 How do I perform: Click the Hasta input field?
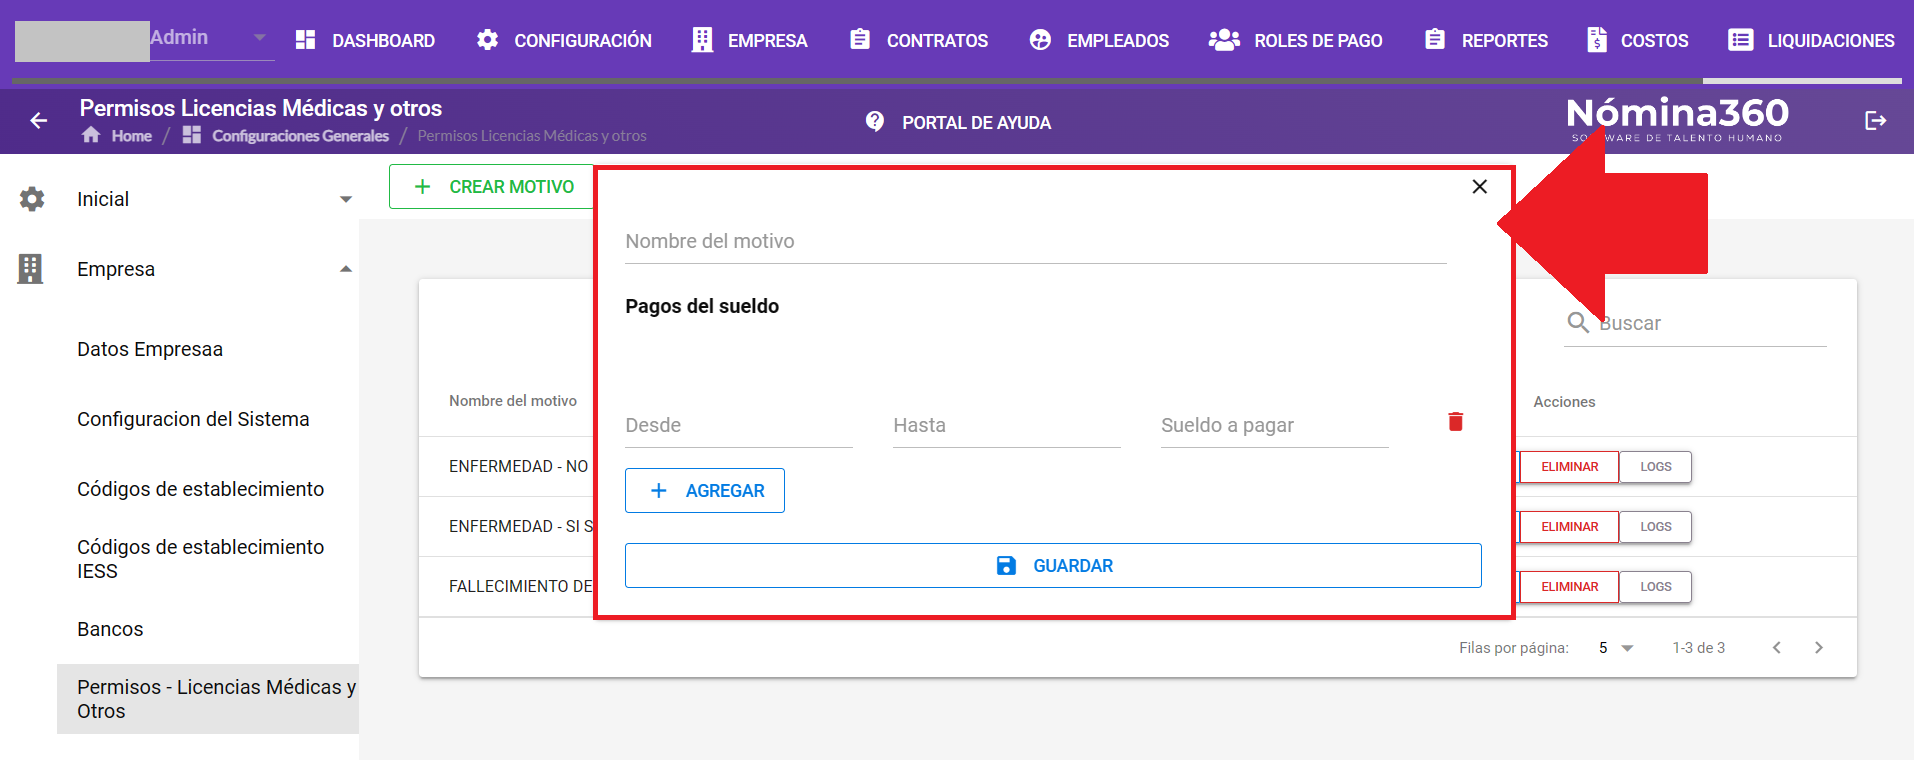point(1007,426)
